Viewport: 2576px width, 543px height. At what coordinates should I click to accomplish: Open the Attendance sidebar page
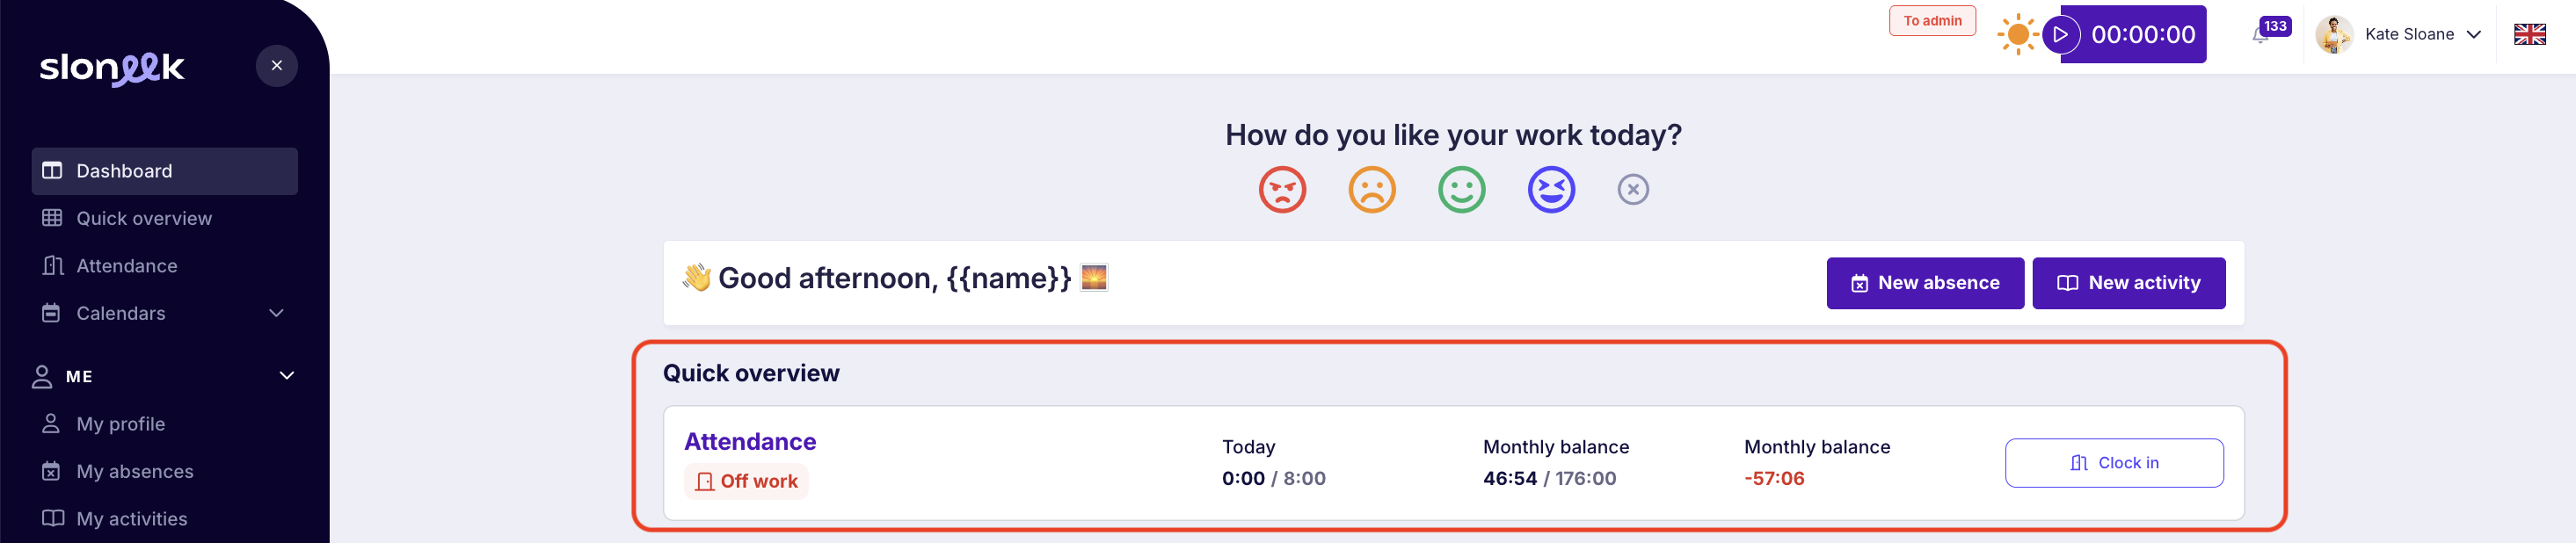tap(127, 266)
